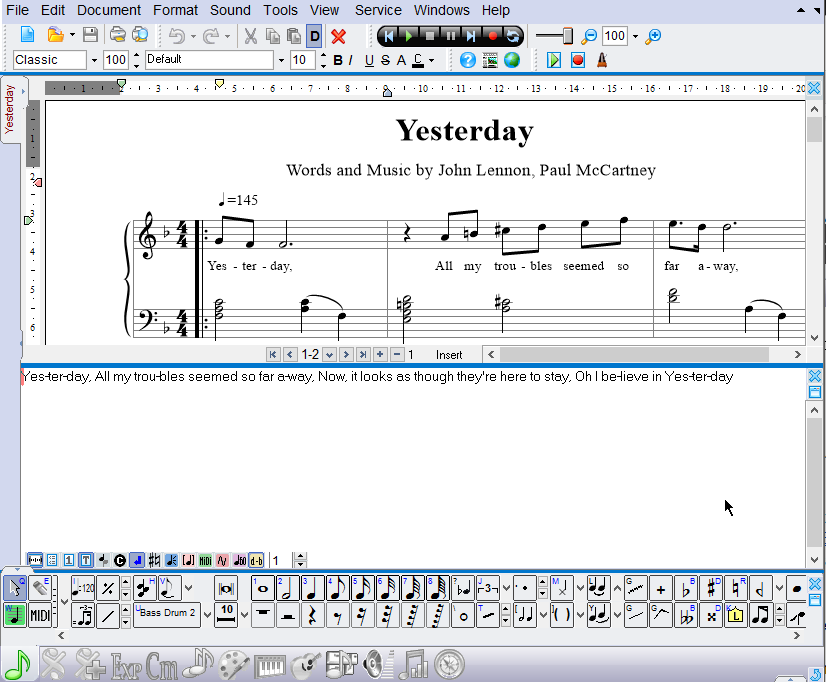Toggle the green MiDi view button
The height and width of the screenshot is (682, 826).
point(205,560)
